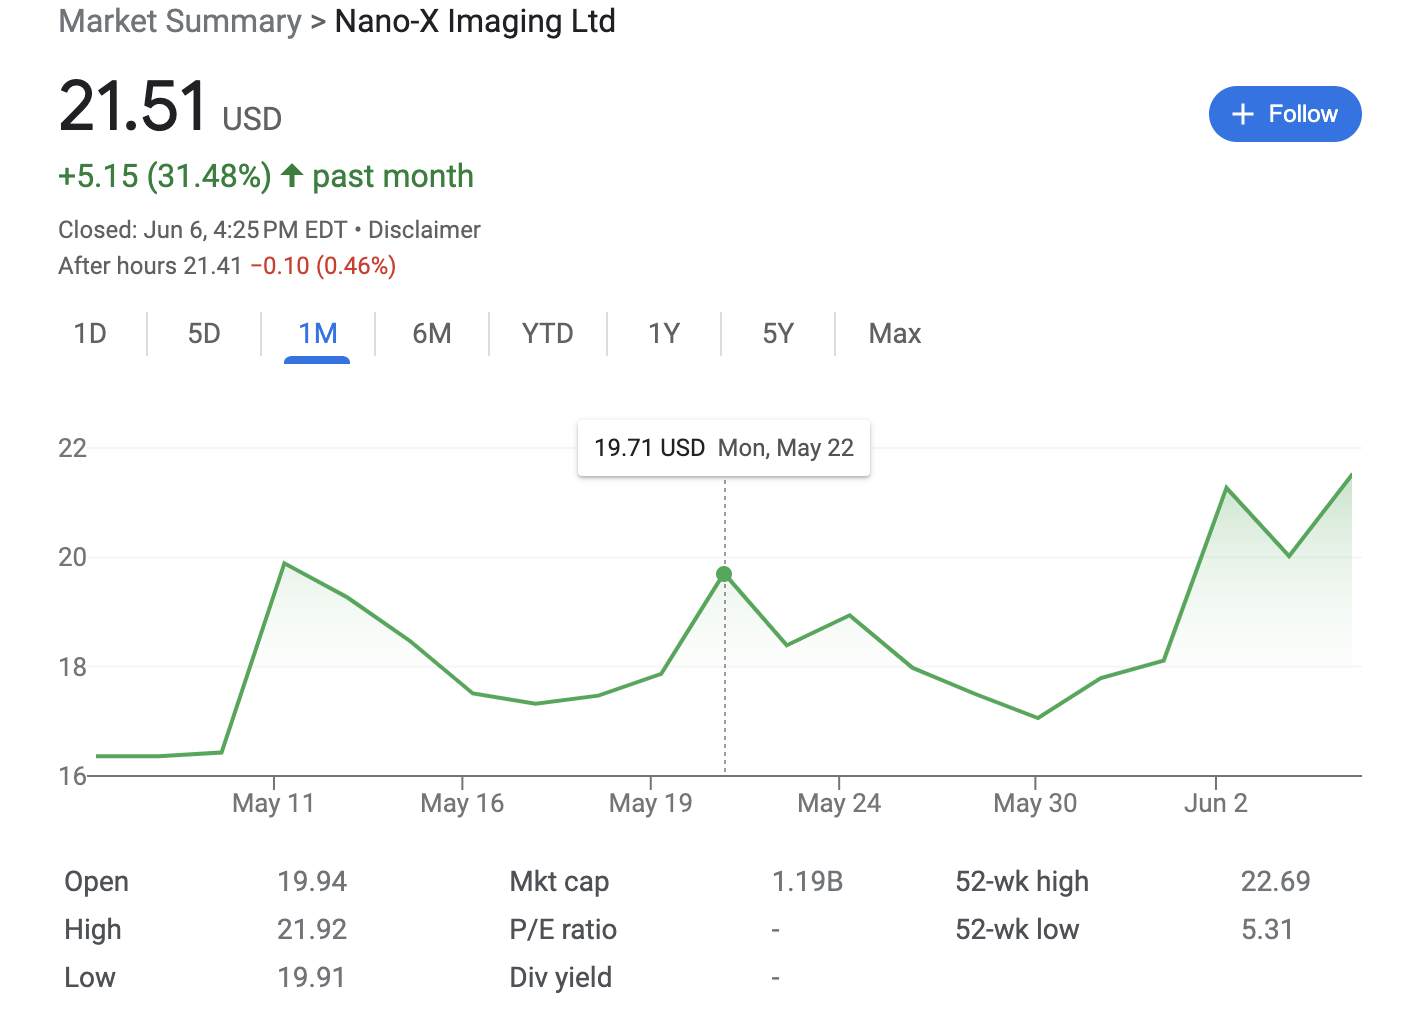Show the Max time range
1418x1032 pixels.
895,334
